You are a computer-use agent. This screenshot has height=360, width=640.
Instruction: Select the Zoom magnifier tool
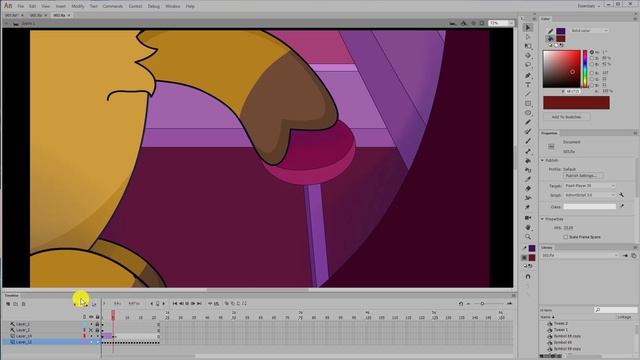click(x=528, y=237)
